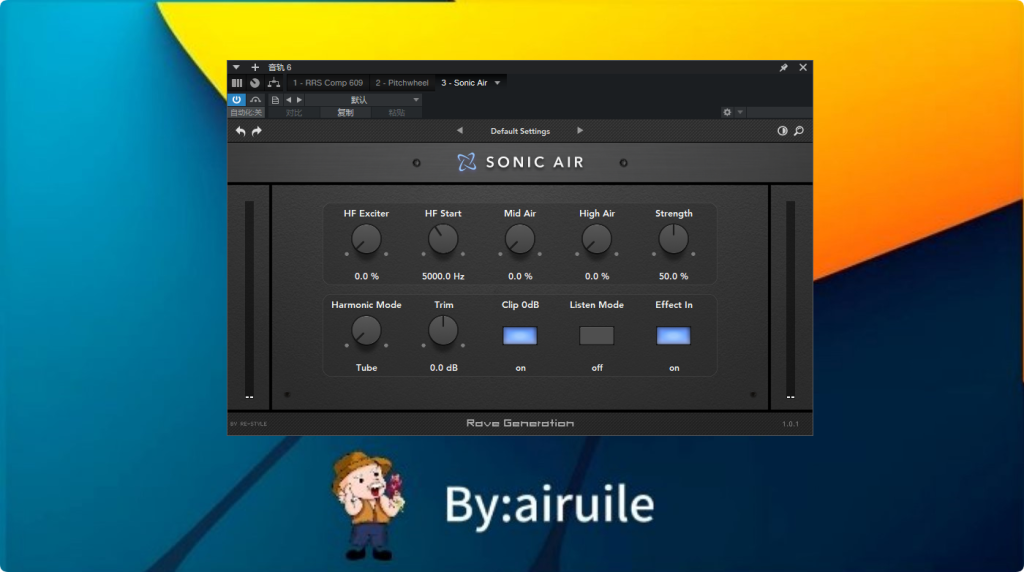
Task: Click the HF Exciter knob
Action: point(366,240)
